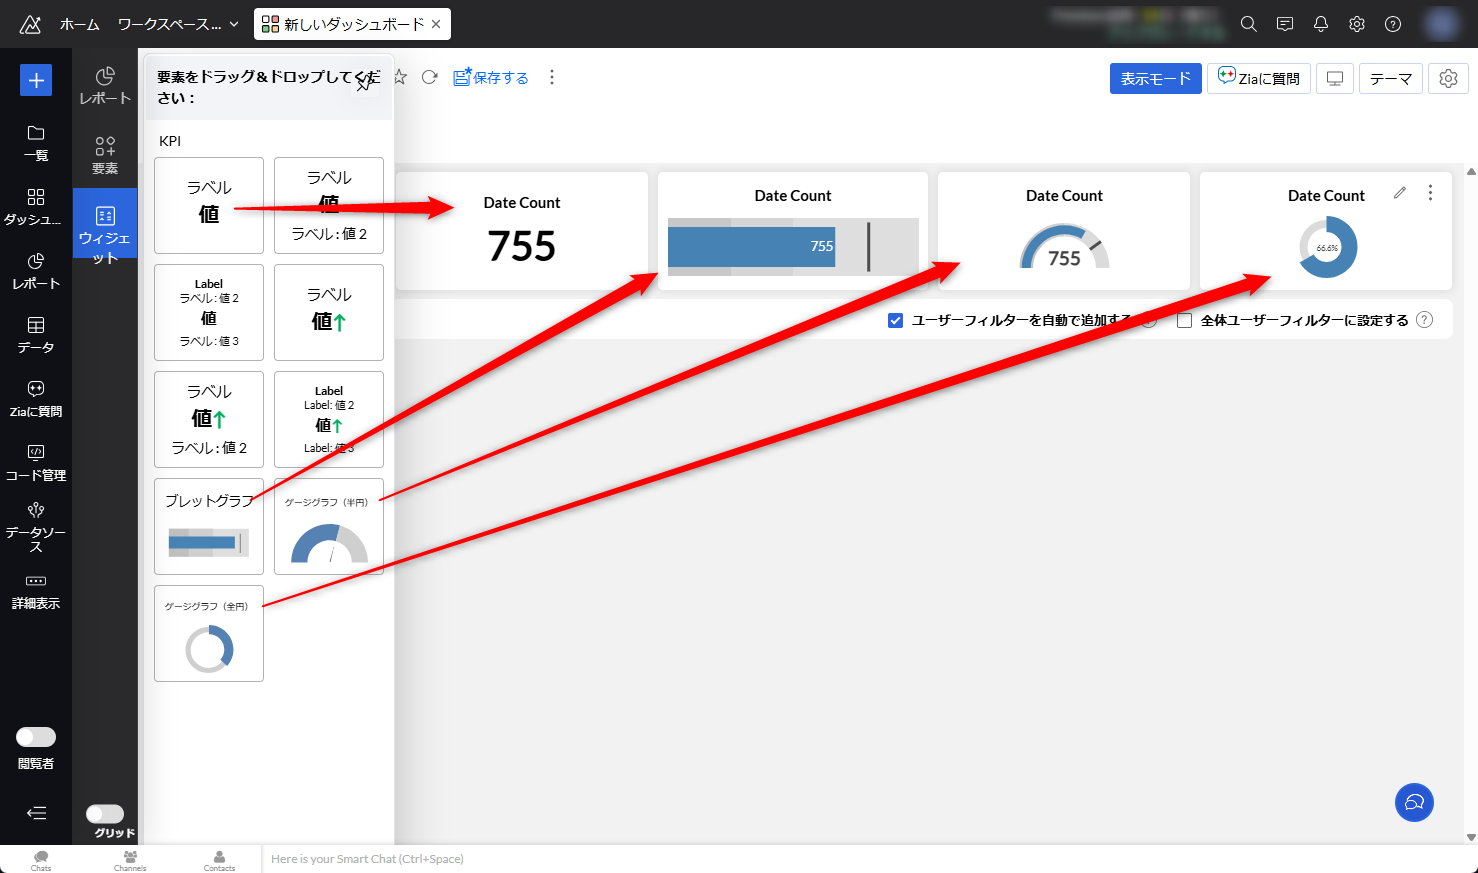This screenshot has width=1478, height=873.
Task: Open the データ section in sidebar
Action: point(36,335)
